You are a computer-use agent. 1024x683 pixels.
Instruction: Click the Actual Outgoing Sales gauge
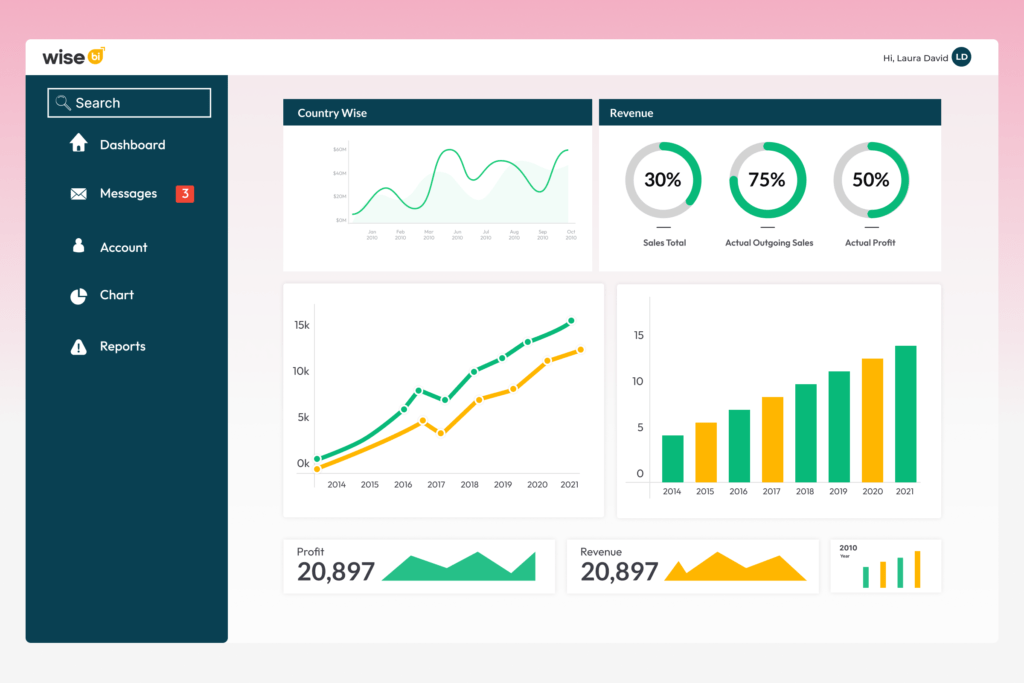tap(767, 180)
